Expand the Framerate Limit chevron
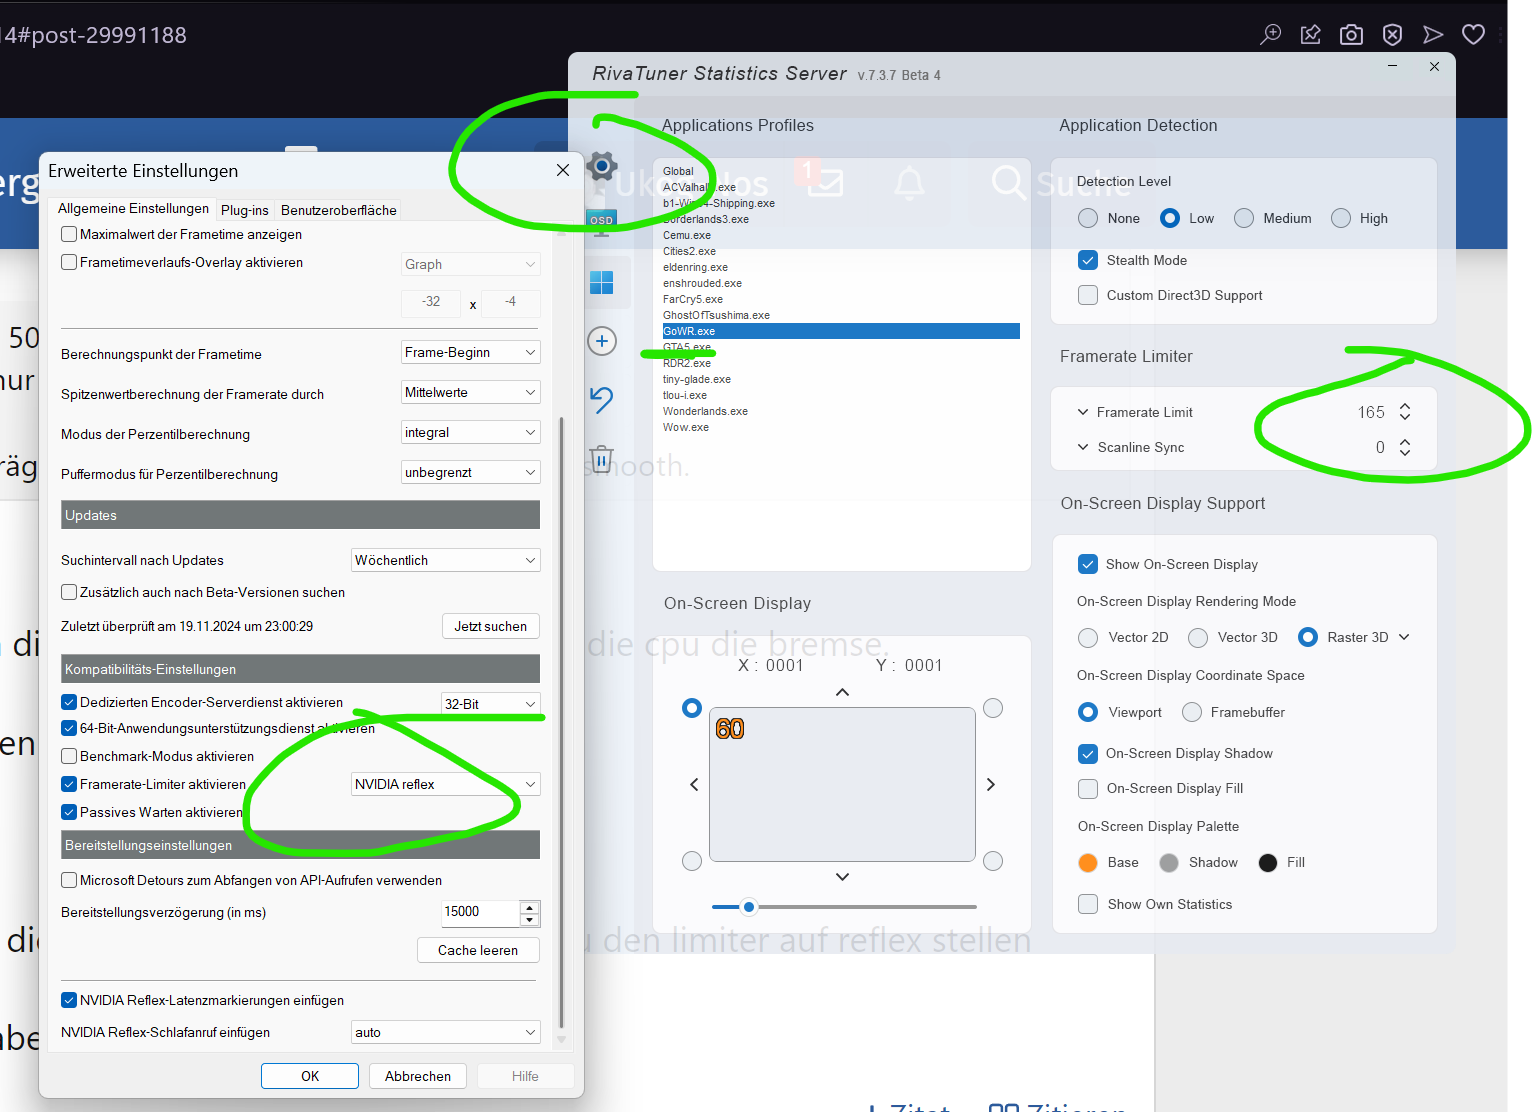The image size is (1533, 1112). [1083, 412]
